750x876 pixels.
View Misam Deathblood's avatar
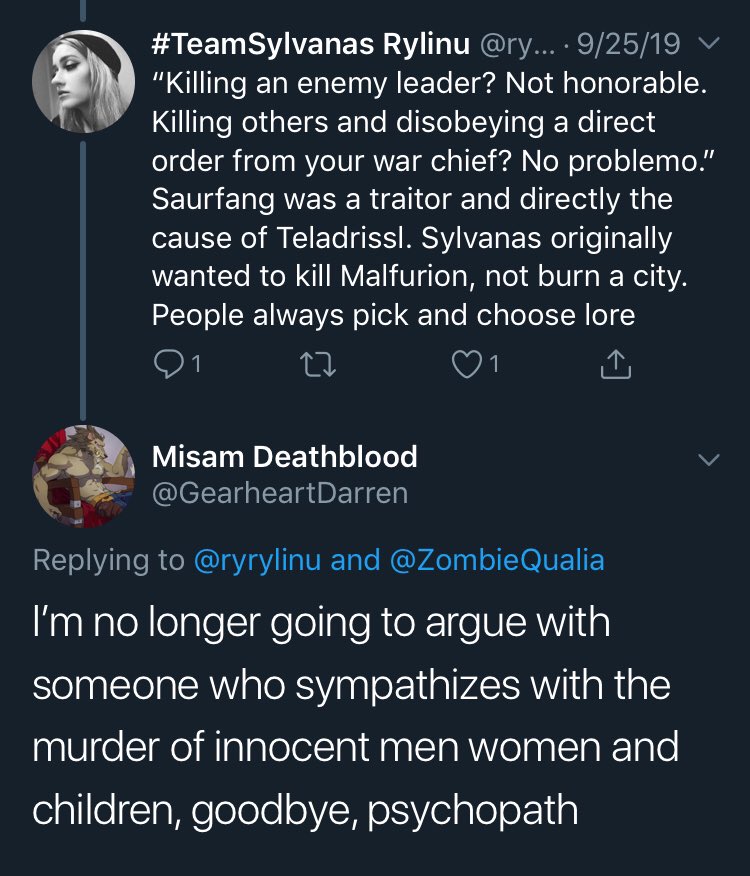pyautogui.click(x=84, y=476)
